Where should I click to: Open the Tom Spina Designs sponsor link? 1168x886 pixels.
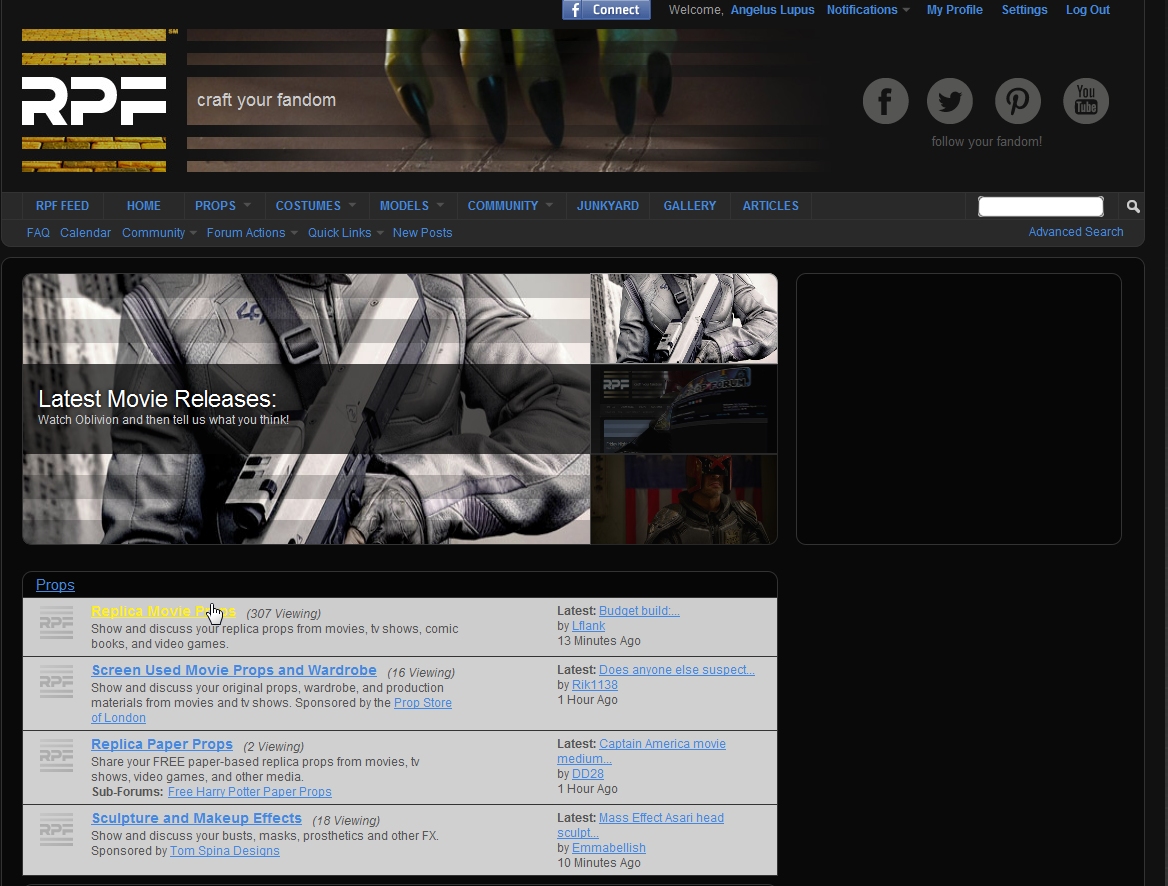coord(224,850)
